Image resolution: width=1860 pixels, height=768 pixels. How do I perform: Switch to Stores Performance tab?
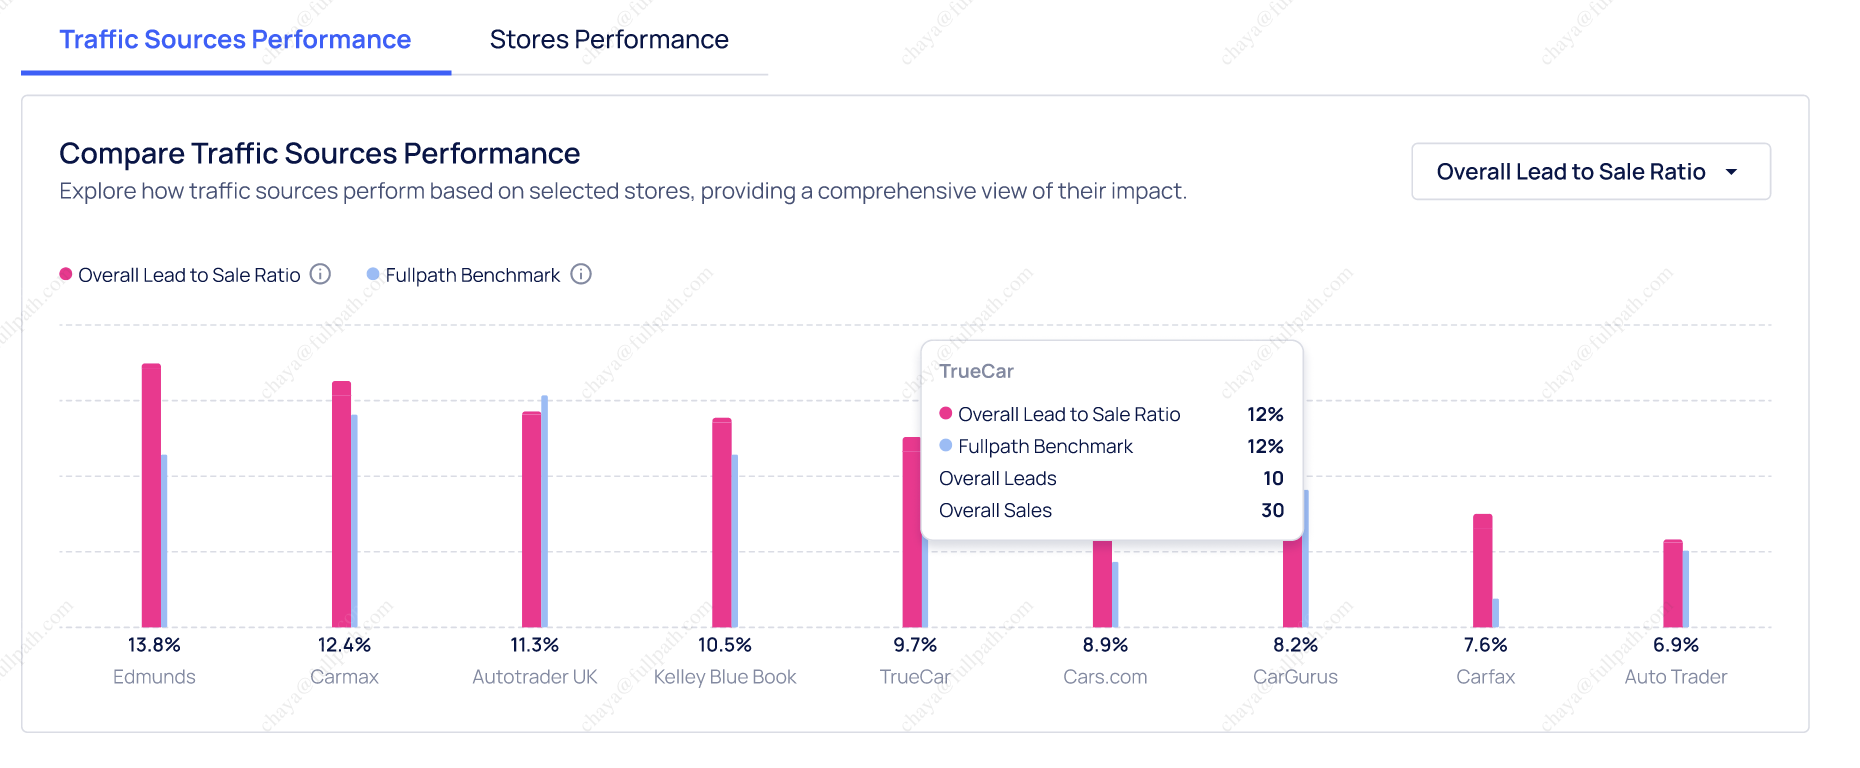point(609,40)
